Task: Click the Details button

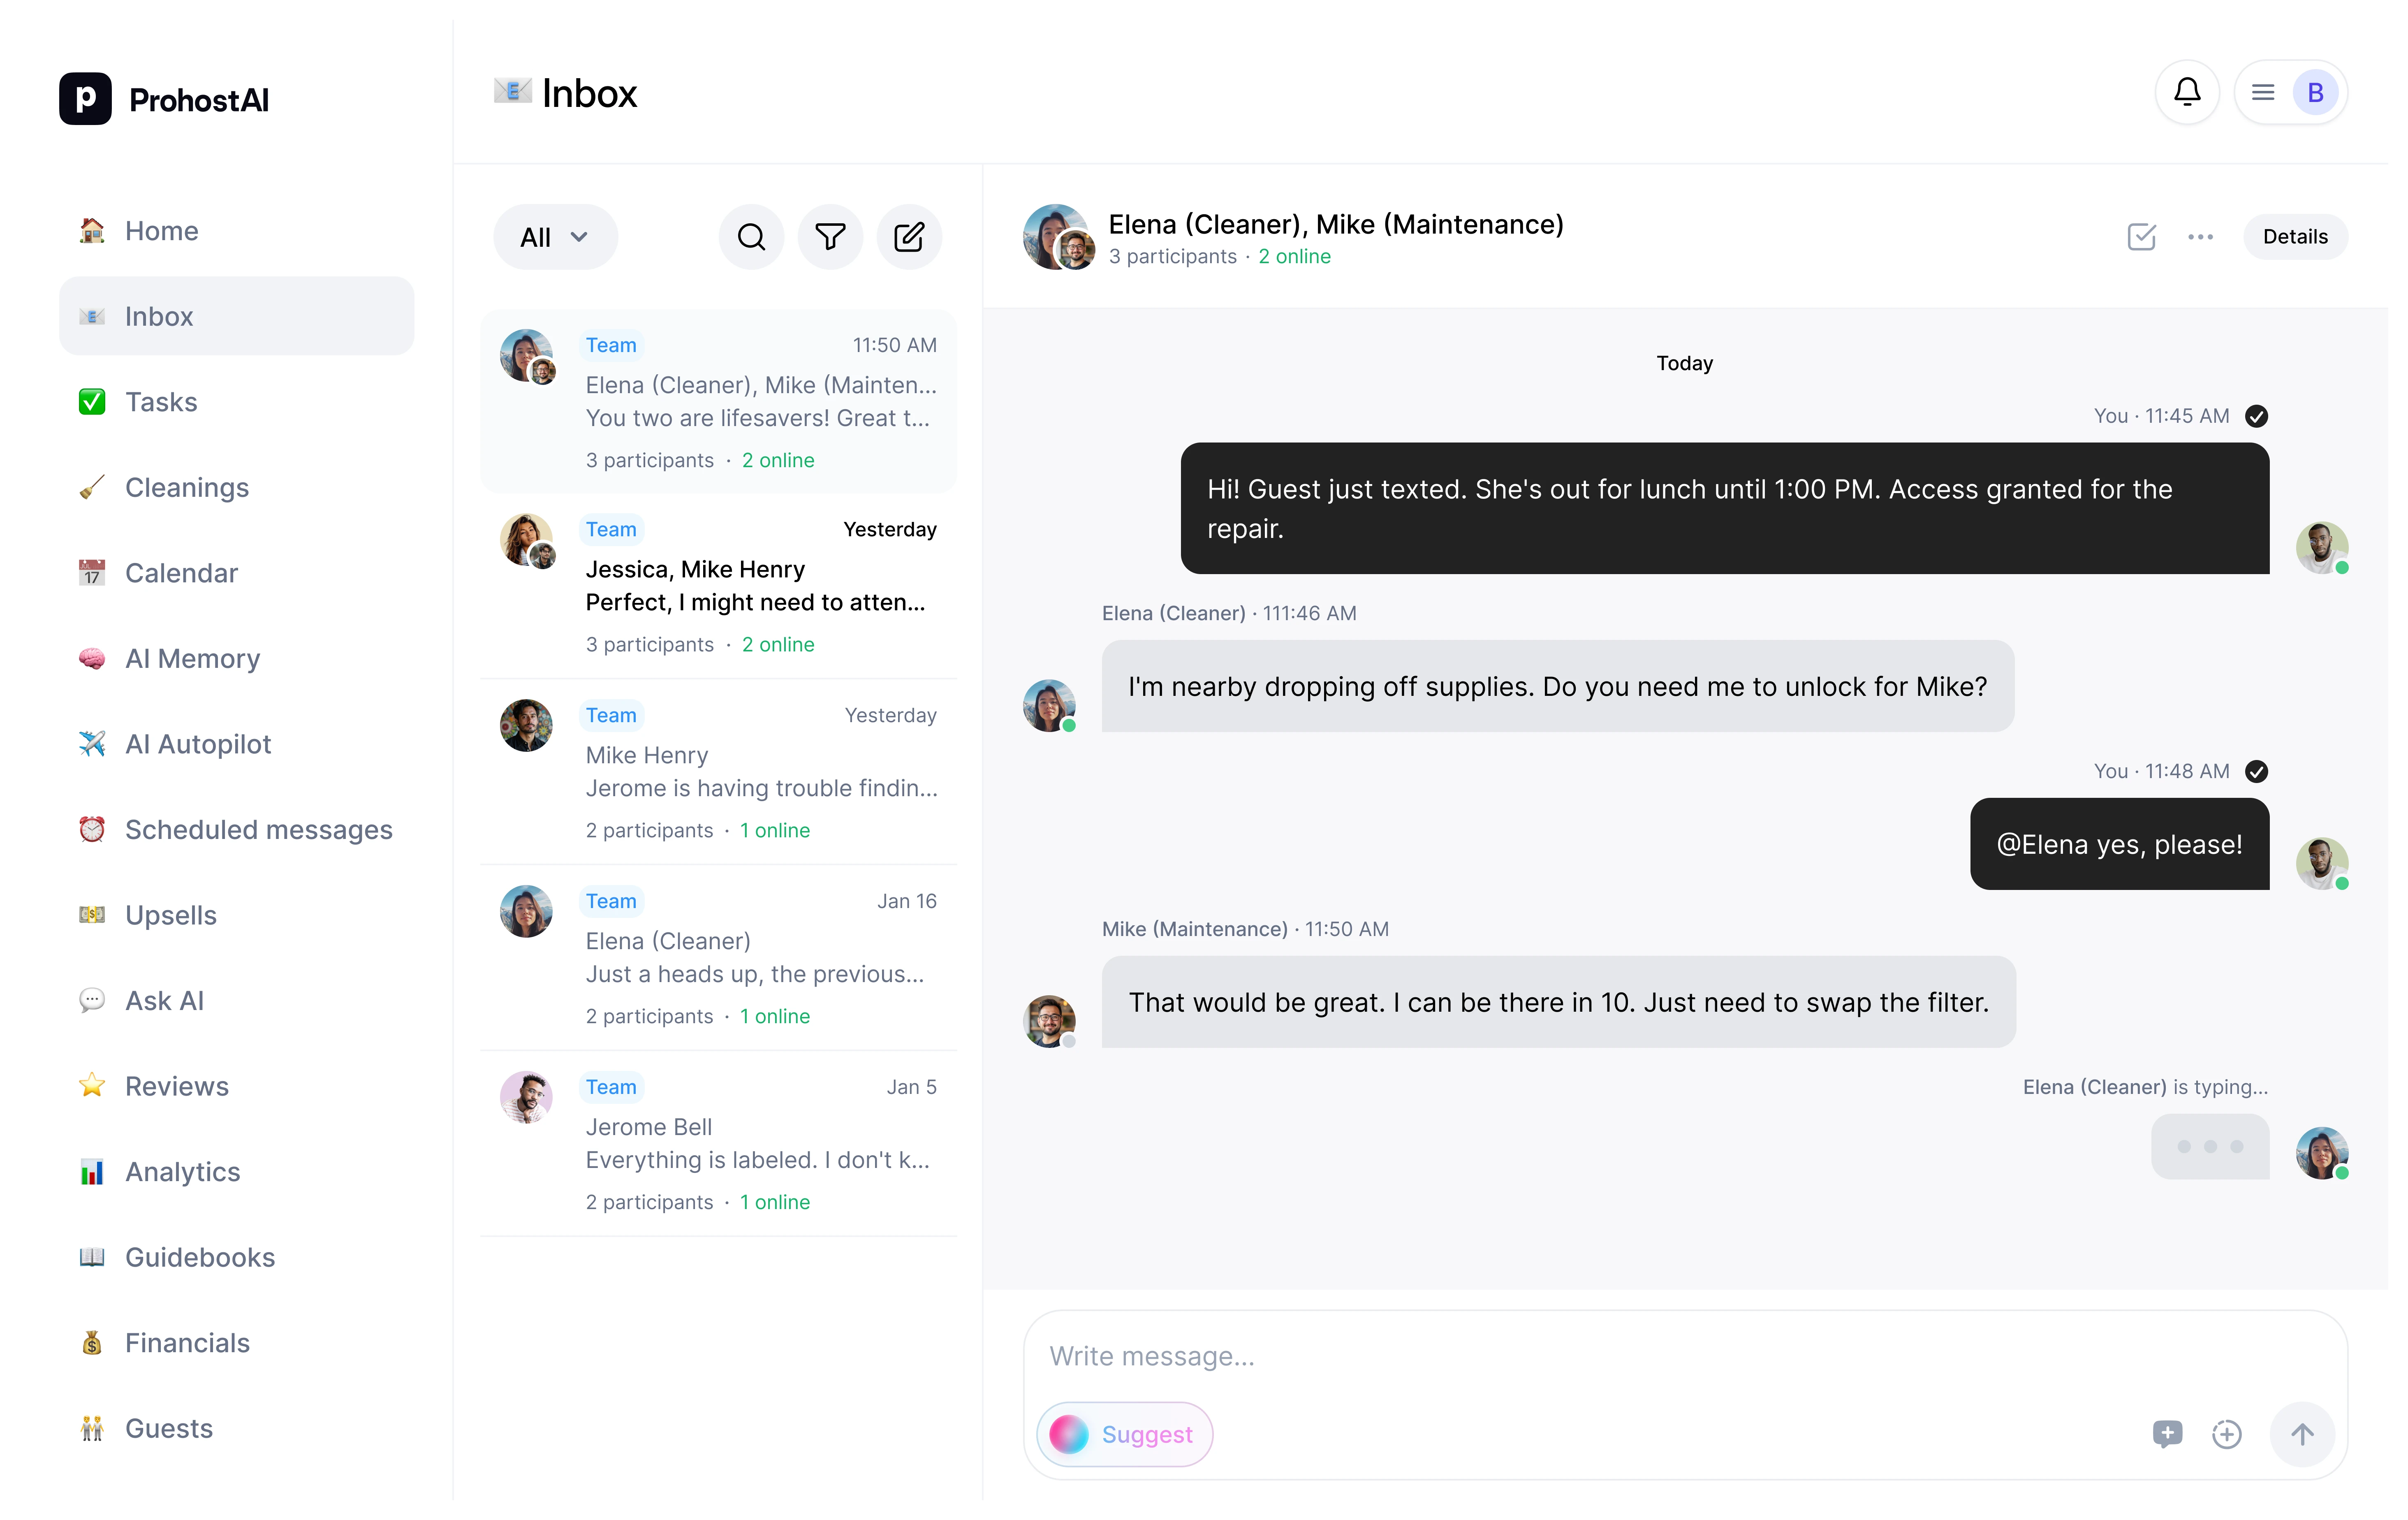Action: [x=2295, y=237]
